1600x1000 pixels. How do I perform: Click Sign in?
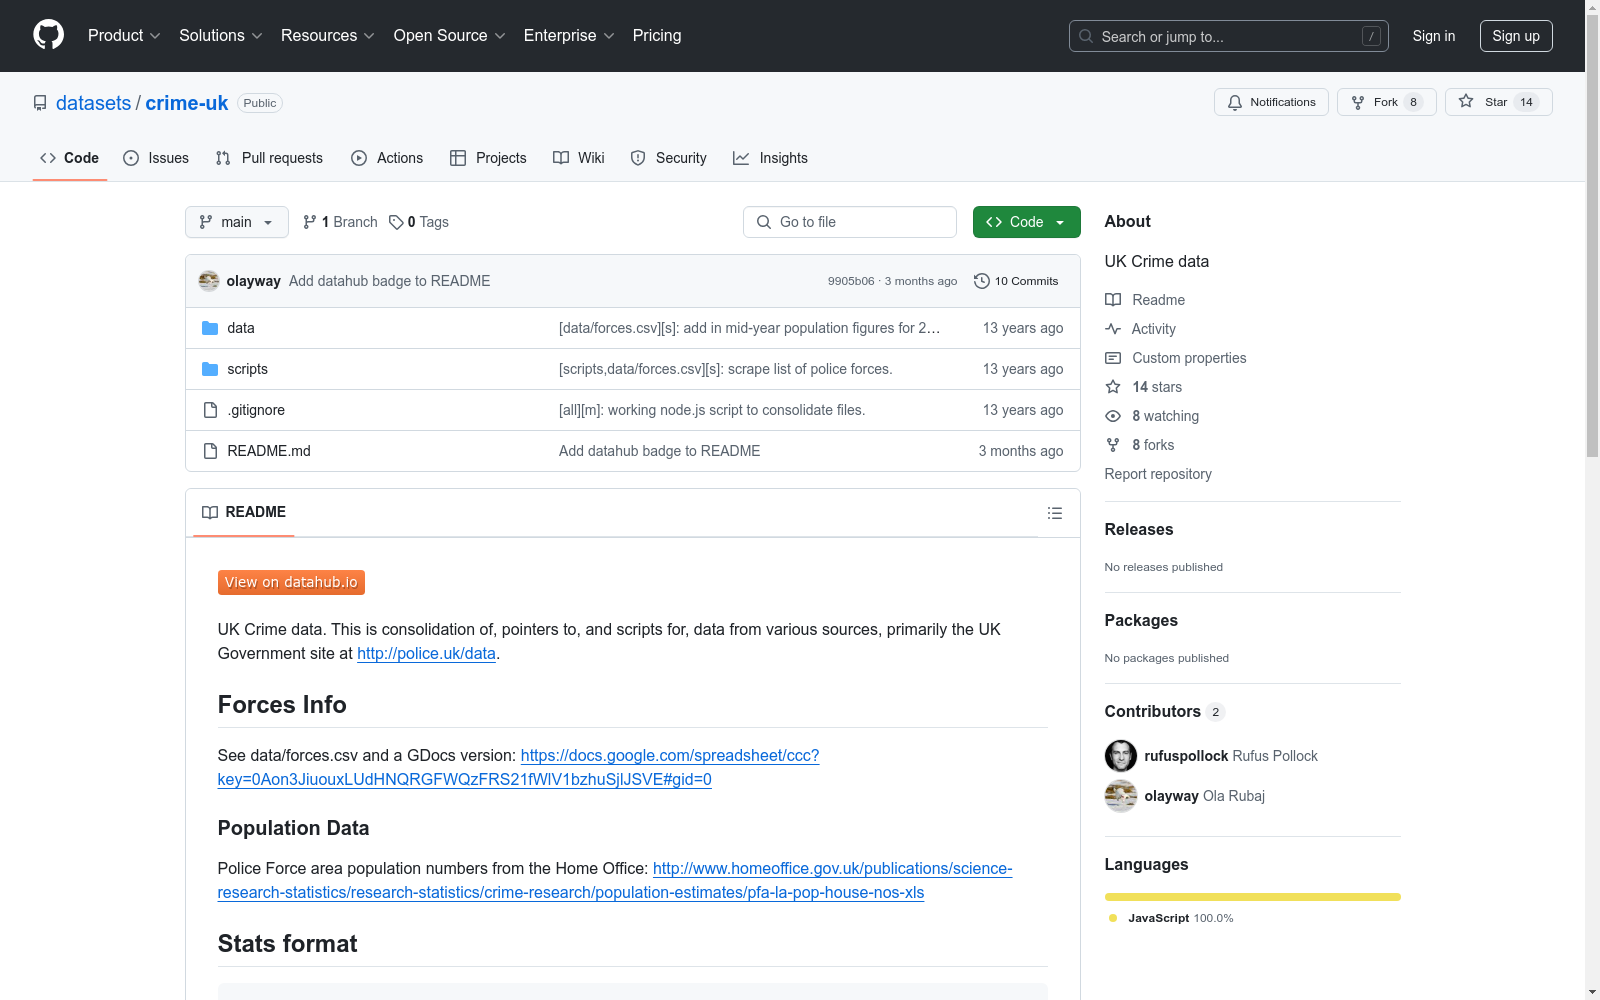pos(1434,36)
